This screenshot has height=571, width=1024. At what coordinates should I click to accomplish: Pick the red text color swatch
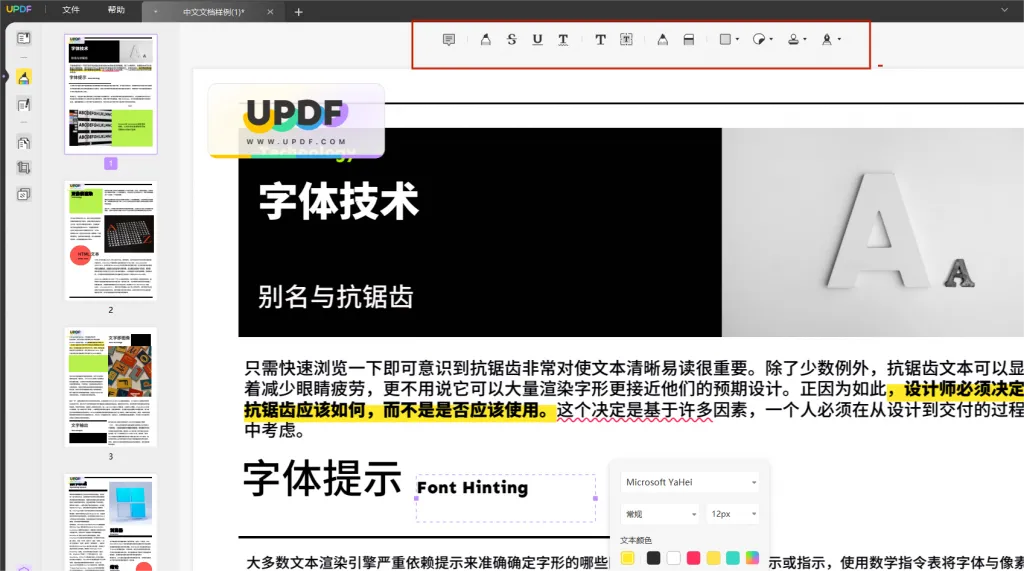tap(694, 558)
